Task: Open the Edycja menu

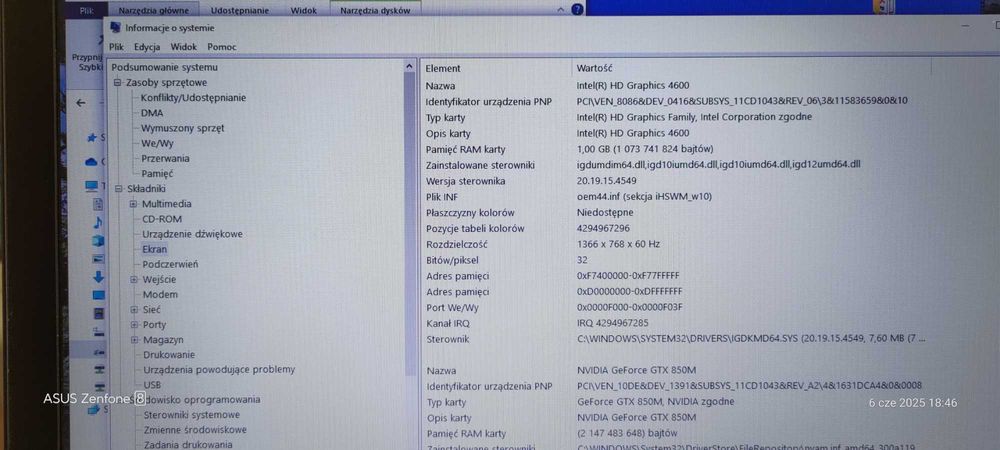Action: tap(147, 47)
